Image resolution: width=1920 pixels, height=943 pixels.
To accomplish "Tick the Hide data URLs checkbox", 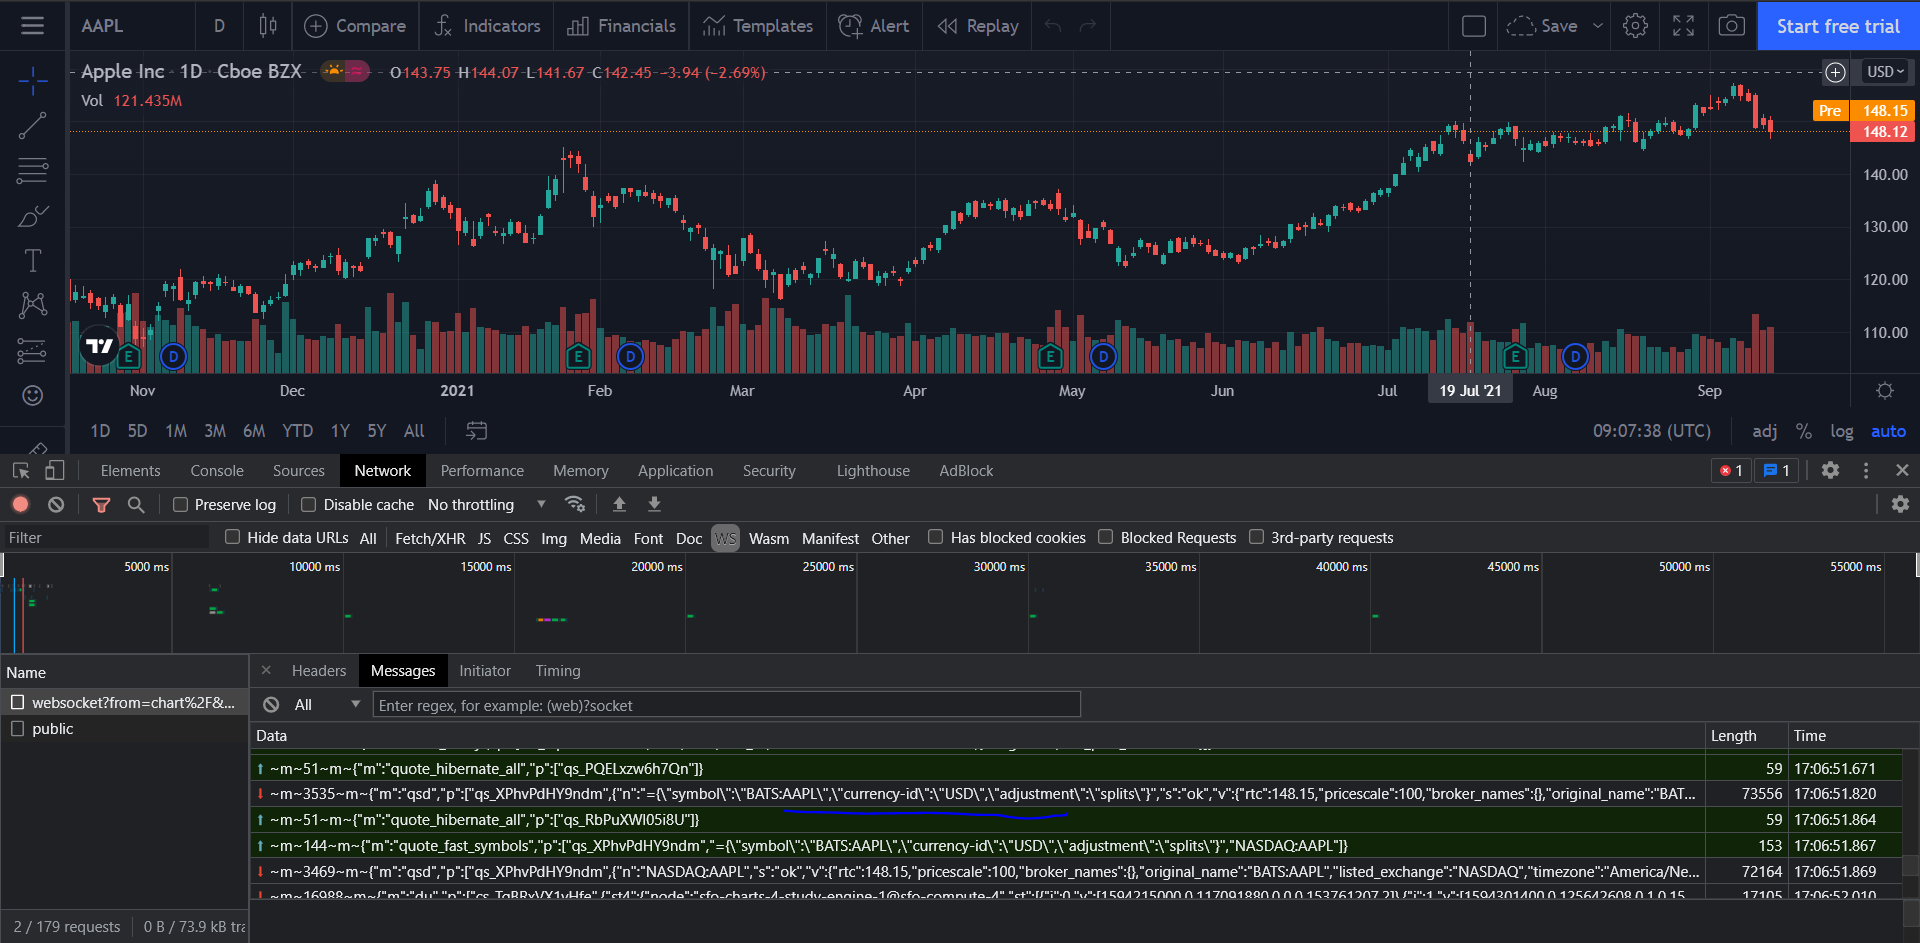I will (x=233, y=537).
